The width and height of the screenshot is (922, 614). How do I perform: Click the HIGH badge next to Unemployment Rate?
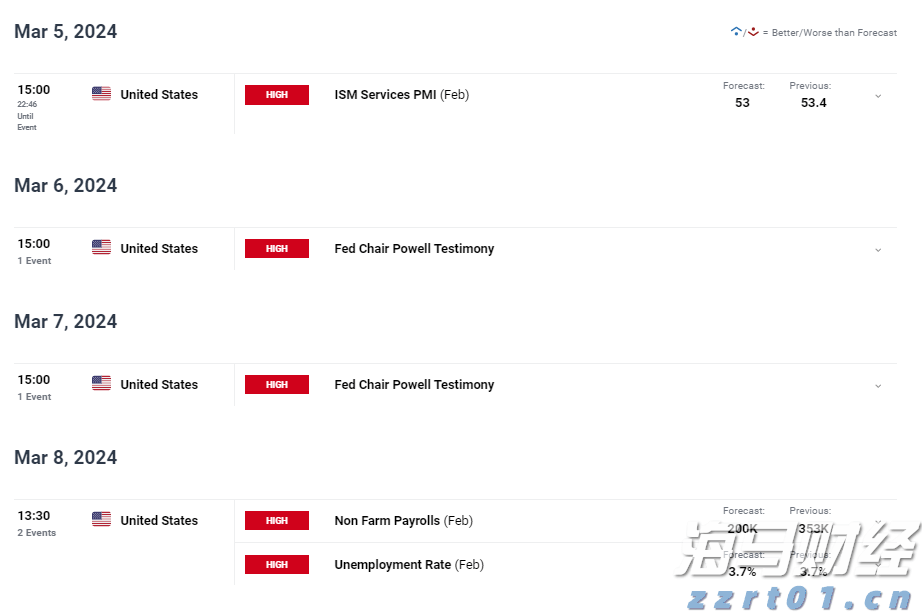point(277,565)
